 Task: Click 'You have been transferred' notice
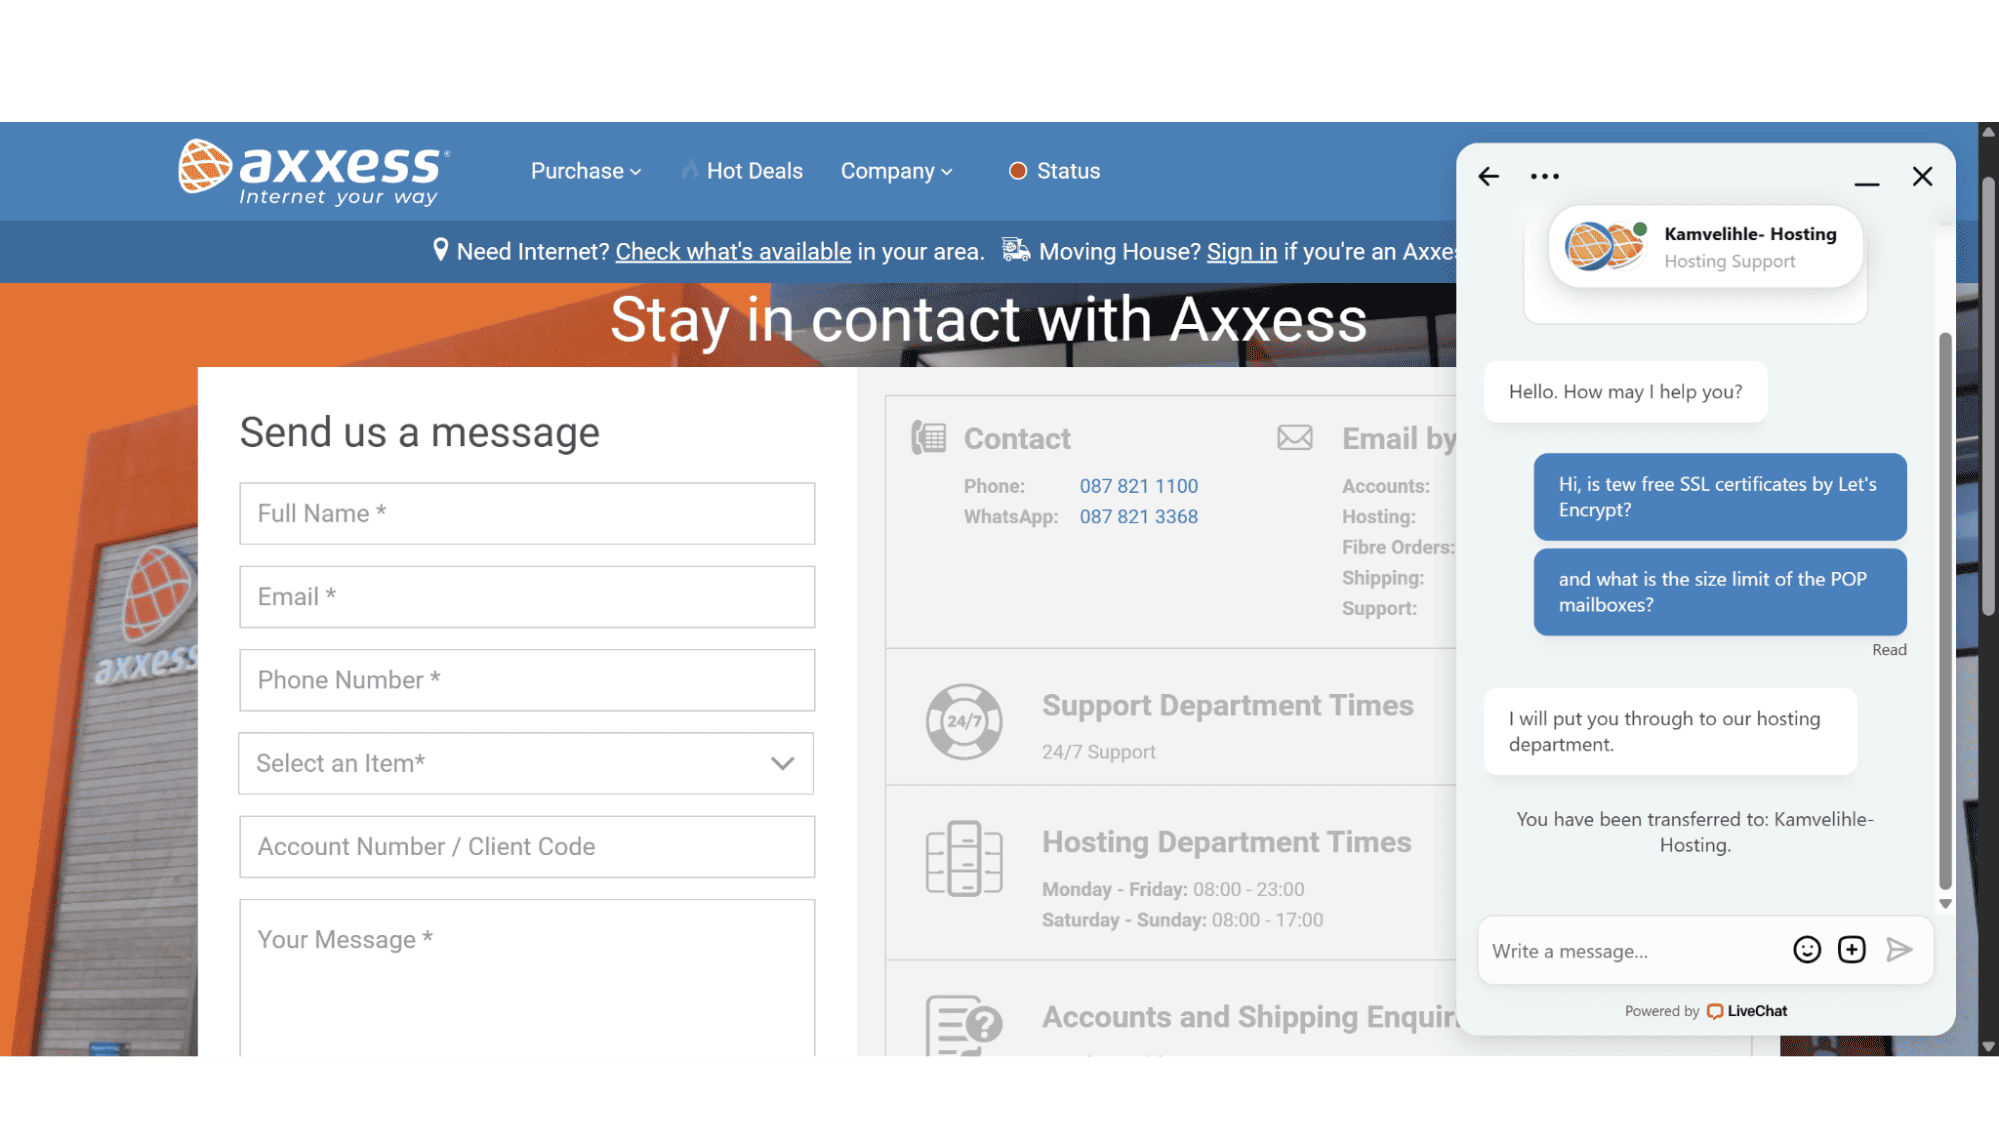[1695, 832]
